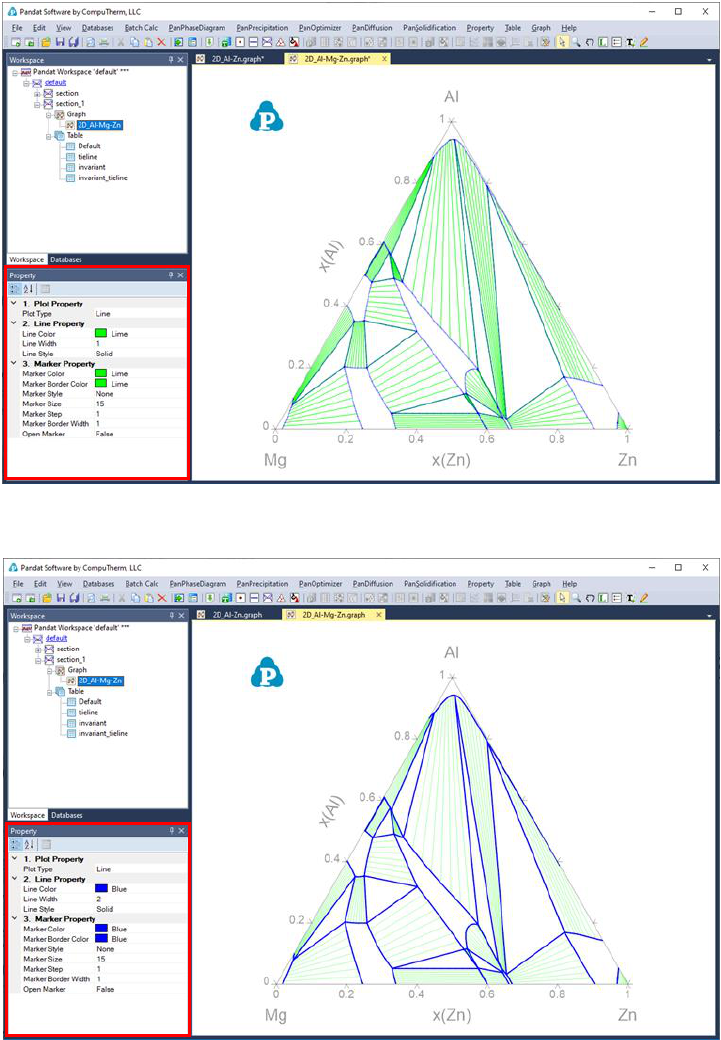This screenshot has width=721, height=1040.
Task: Click Lime Marker Color swatch in upper panel
Action: (101, 373)
